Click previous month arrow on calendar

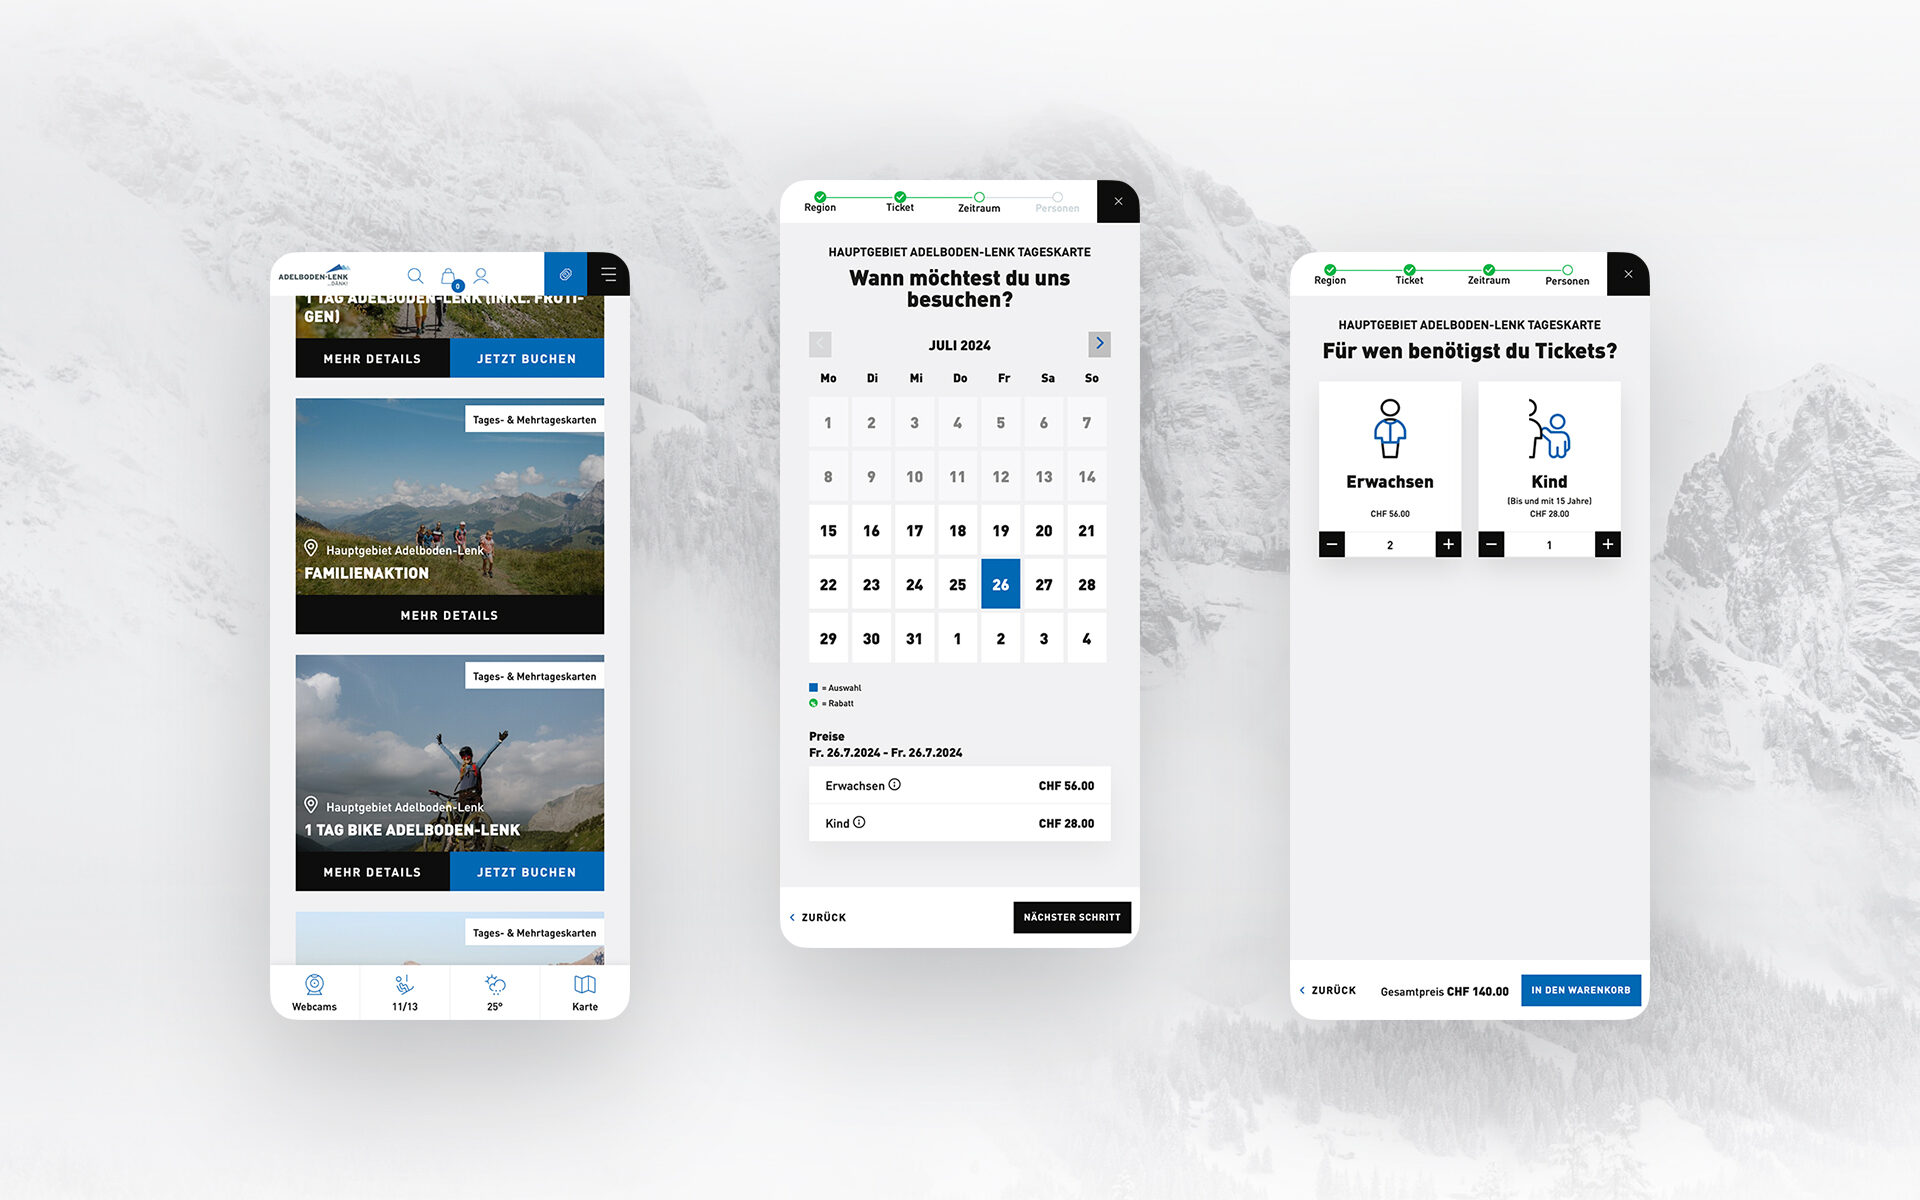(816, 343)
